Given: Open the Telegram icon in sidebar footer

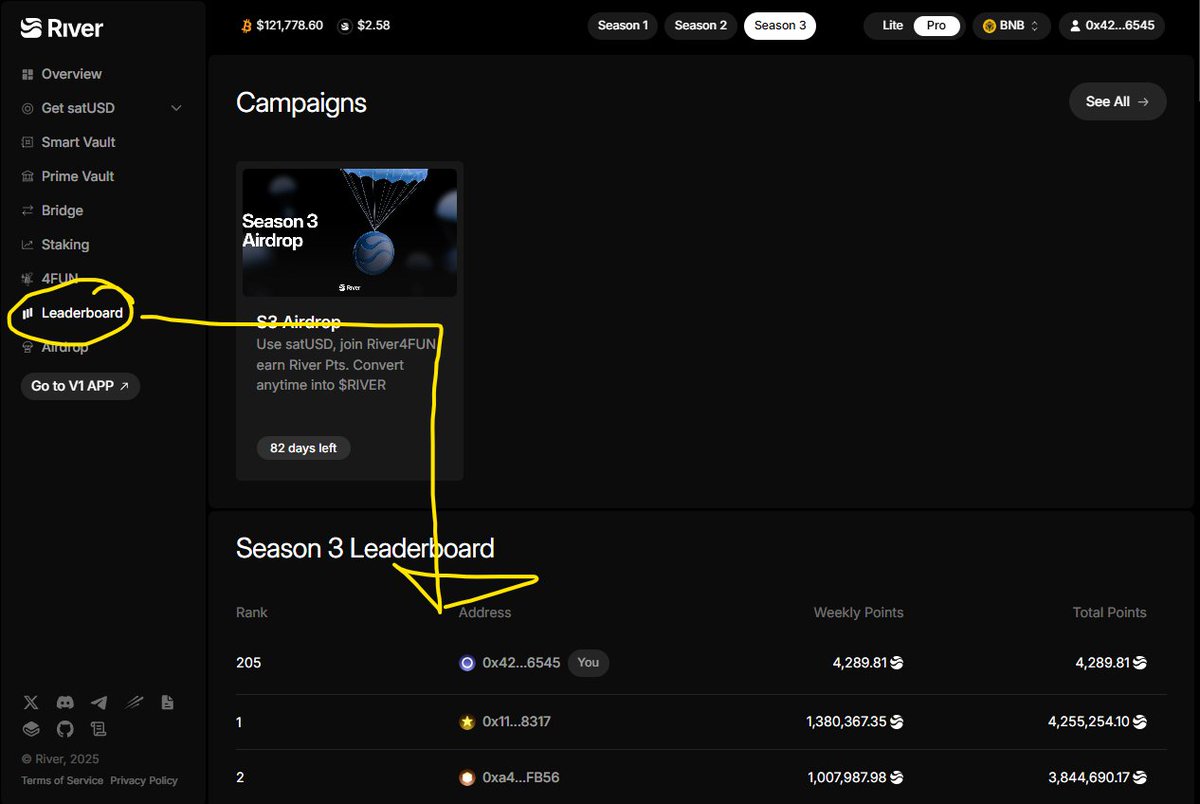Looking at the screenshot, I should pos(99,703).
